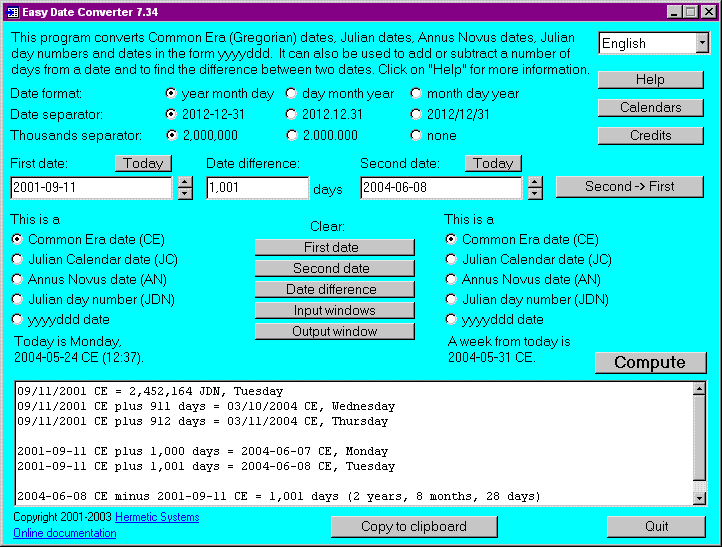The height and width of the screenshot is (547, 722).
Task: Open the Online documentation link
Action: click(64, 533)
